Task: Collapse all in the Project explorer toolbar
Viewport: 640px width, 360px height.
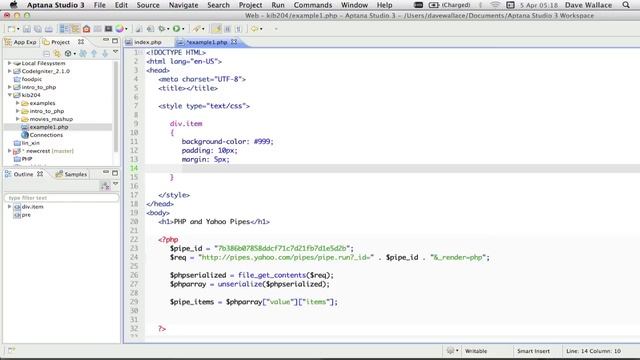Action: tap(47, 54)
